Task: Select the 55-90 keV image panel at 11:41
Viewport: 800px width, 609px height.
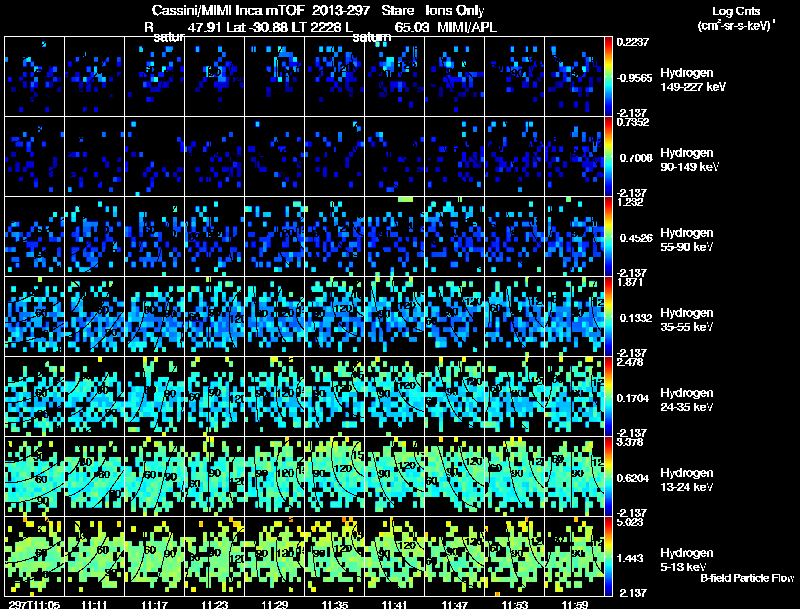Action: [x=394, y=236]
